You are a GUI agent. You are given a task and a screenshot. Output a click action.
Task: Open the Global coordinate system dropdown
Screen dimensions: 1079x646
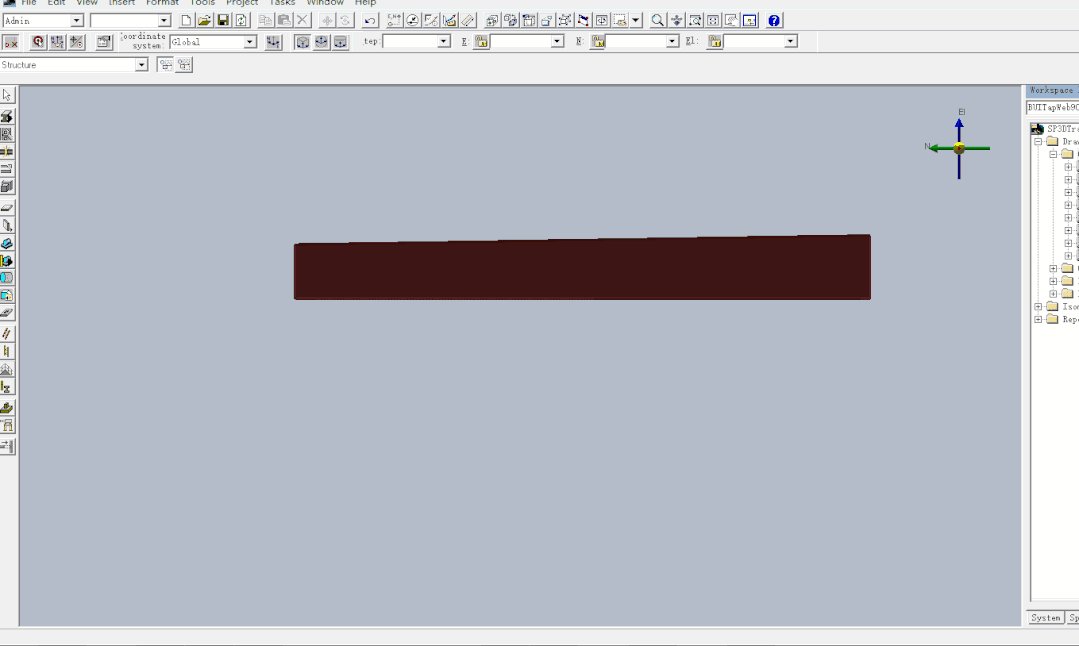(x=250, y=42)
